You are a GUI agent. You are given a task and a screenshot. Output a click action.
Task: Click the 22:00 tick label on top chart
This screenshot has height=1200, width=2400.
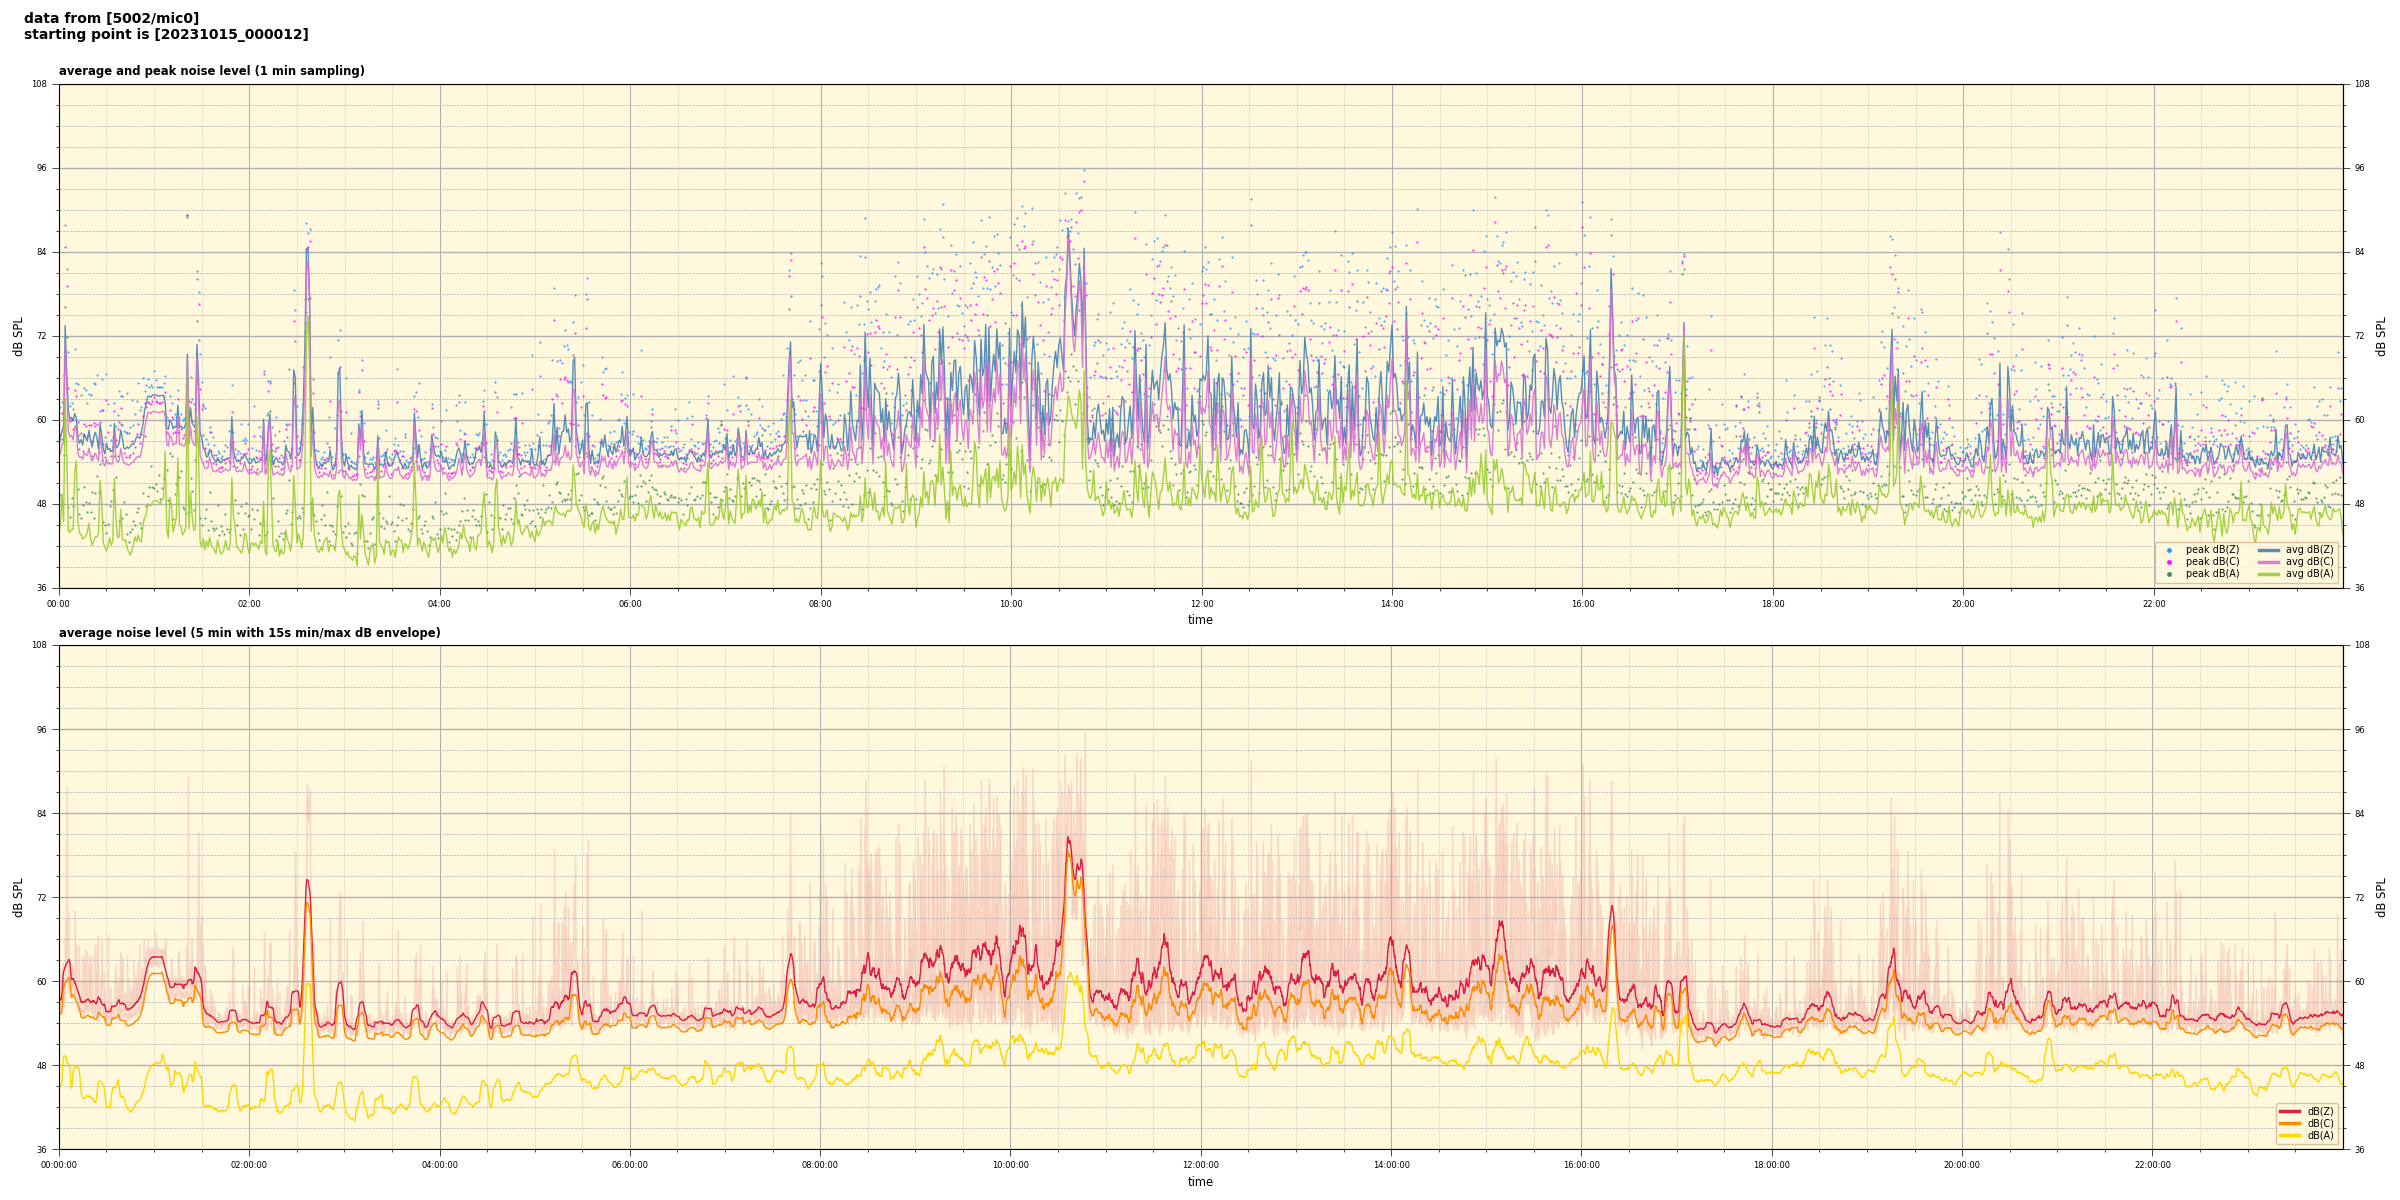(x=2153, y=604)
